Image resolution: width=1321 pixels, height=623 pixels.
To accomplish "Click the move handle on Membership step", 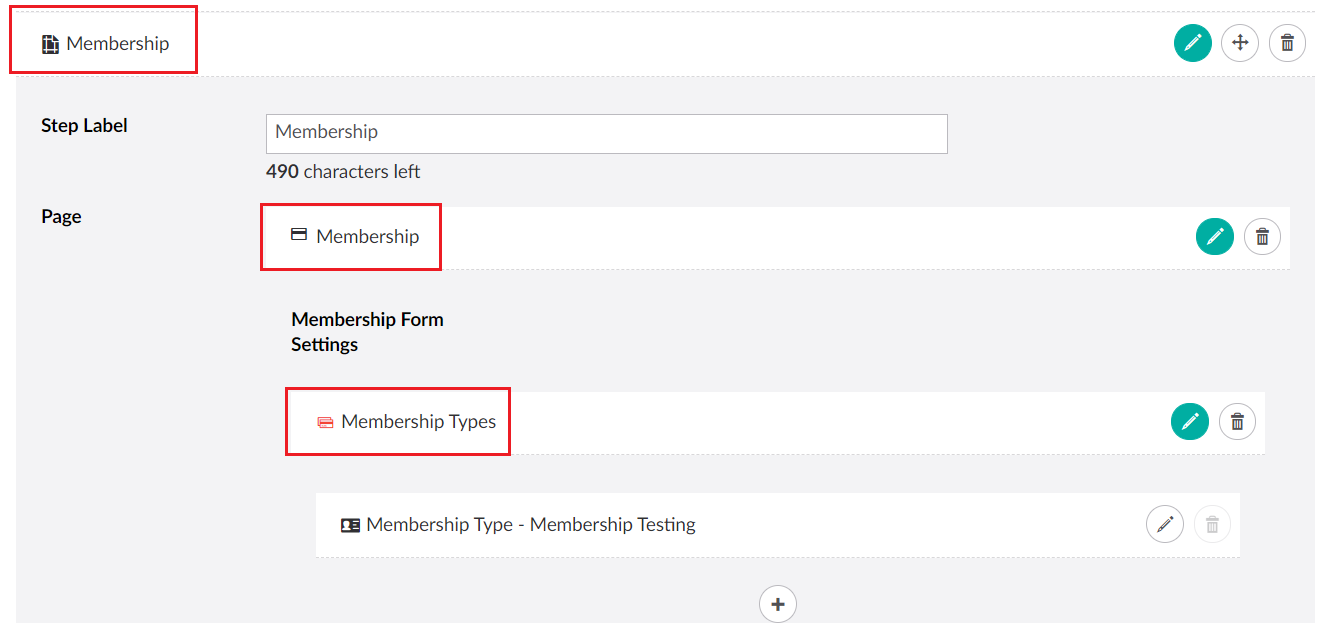I will [1240, 43].
